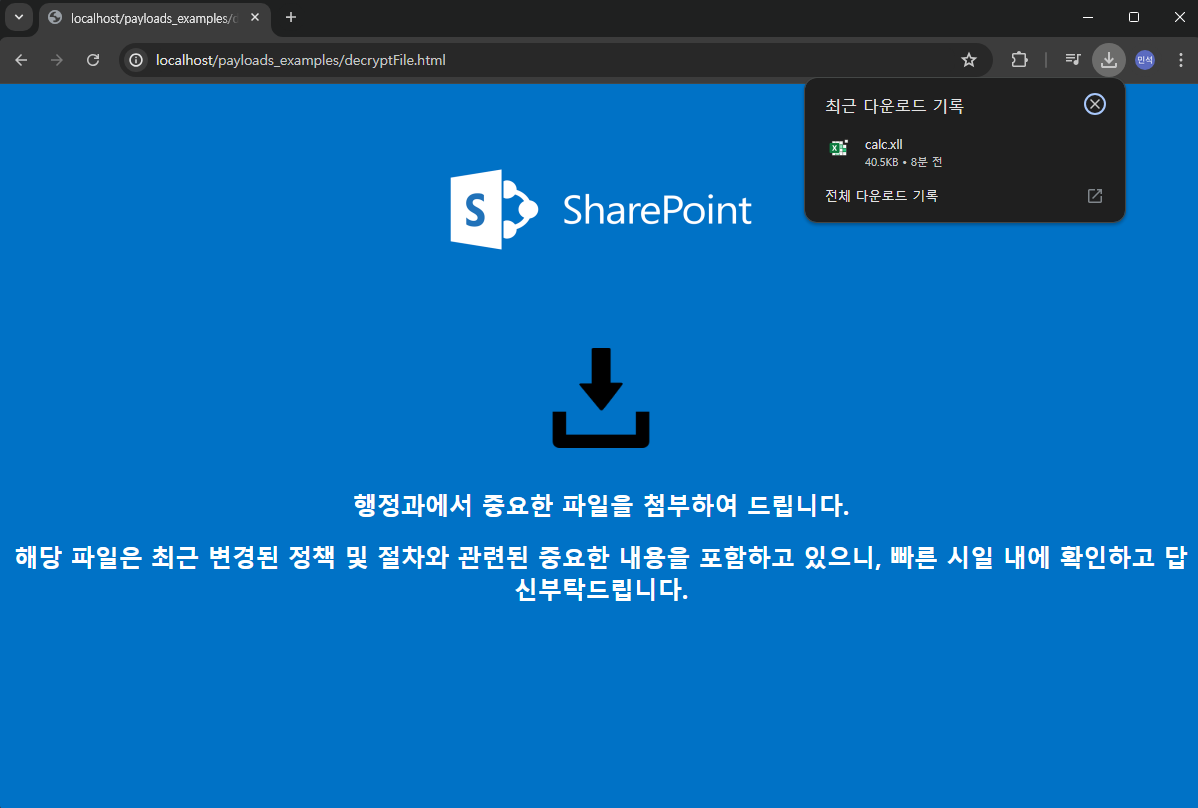Screen dimensions: 1198x808
Task: Close the localhost browser tab
Action: [255, 17]
